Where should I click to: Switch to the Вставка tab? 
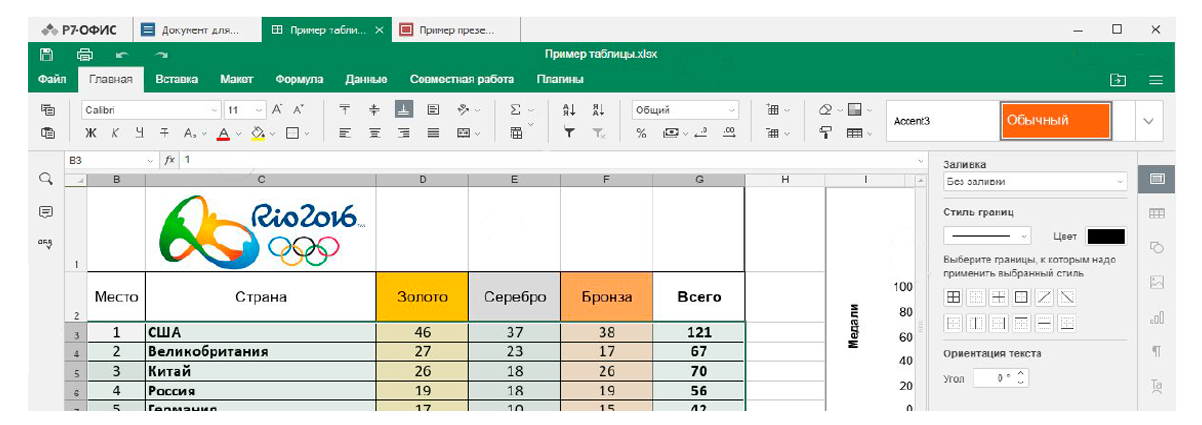(x=176, y=79)
